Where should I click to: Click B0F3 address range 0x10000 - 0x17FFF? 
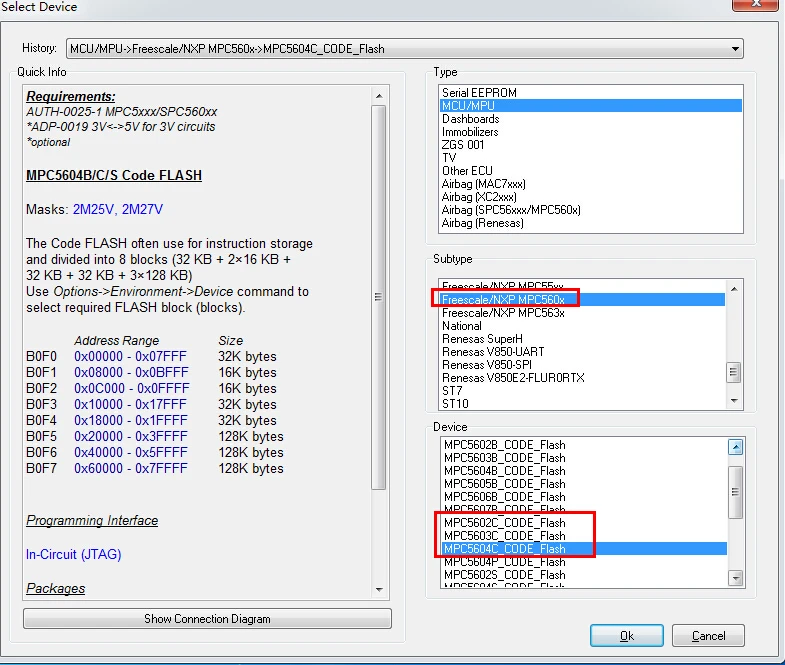pos(130,405)
